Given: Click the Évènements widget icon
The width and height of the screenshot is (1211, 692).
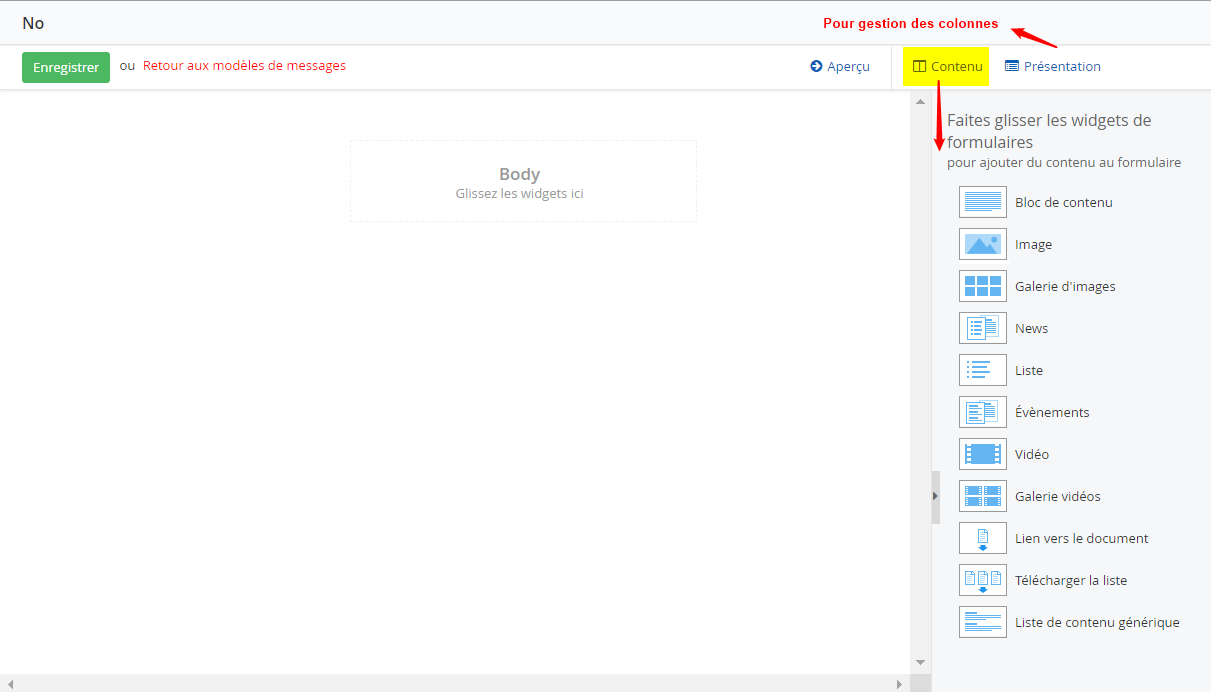Looking at the screenshot, I should click(982, 412).
